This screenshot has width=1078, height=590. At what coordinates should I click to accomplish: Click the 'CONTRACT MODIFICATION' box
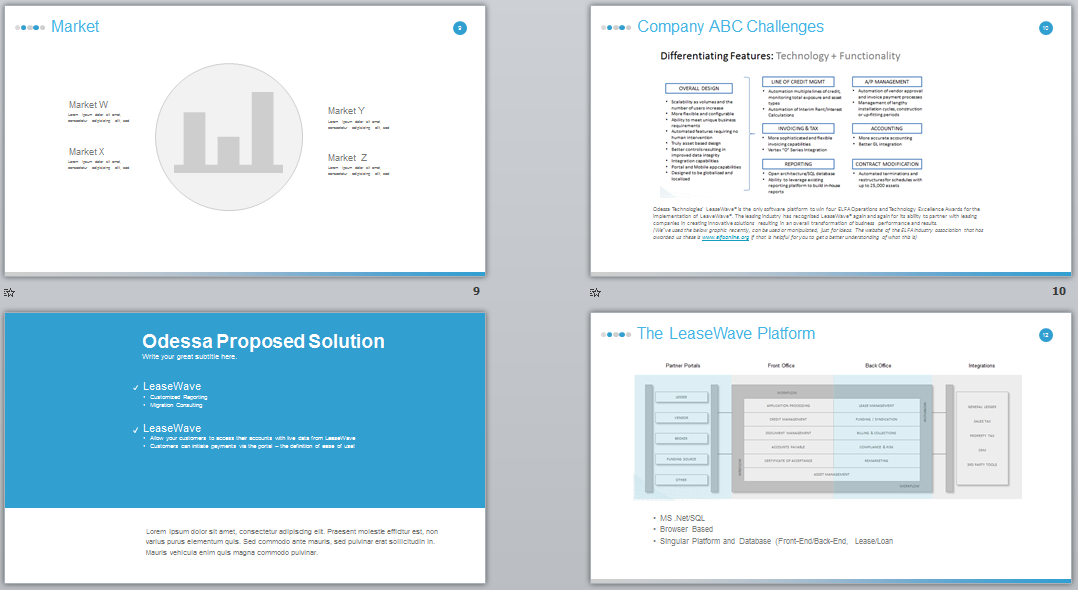[x=887, y=164]
